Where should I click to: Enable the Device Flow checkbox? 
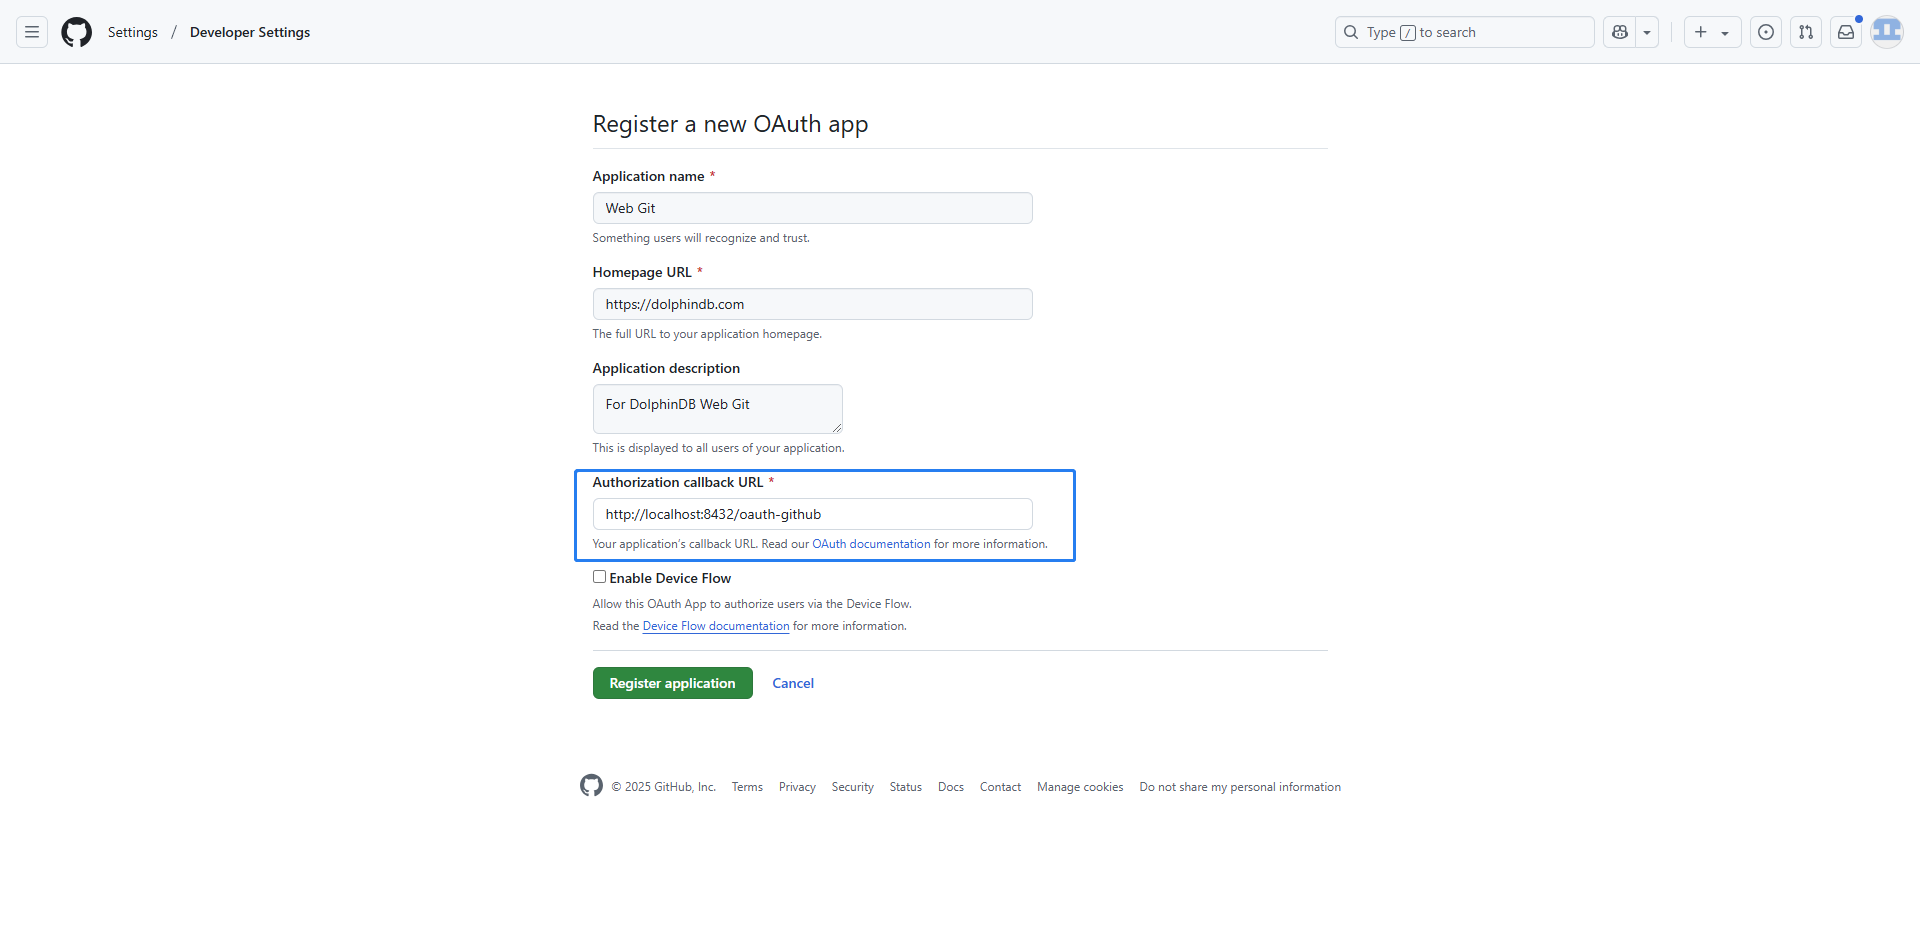click(599, 577)
